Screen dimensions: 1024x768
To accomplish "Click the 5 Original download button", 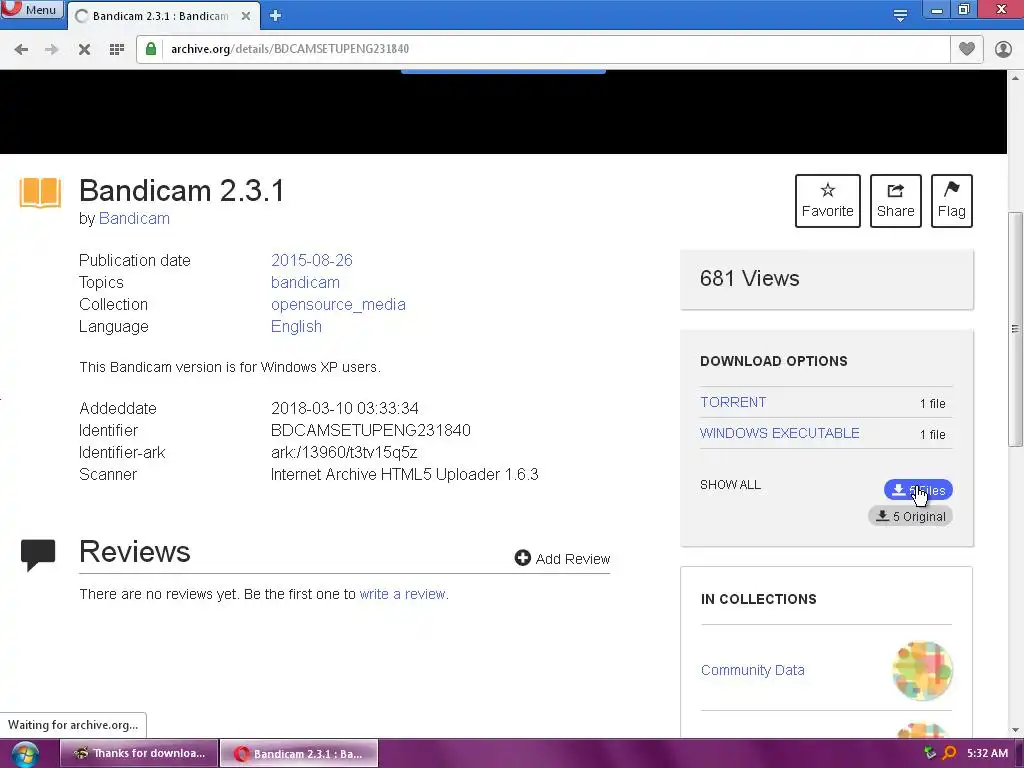I will pos(910,517).
